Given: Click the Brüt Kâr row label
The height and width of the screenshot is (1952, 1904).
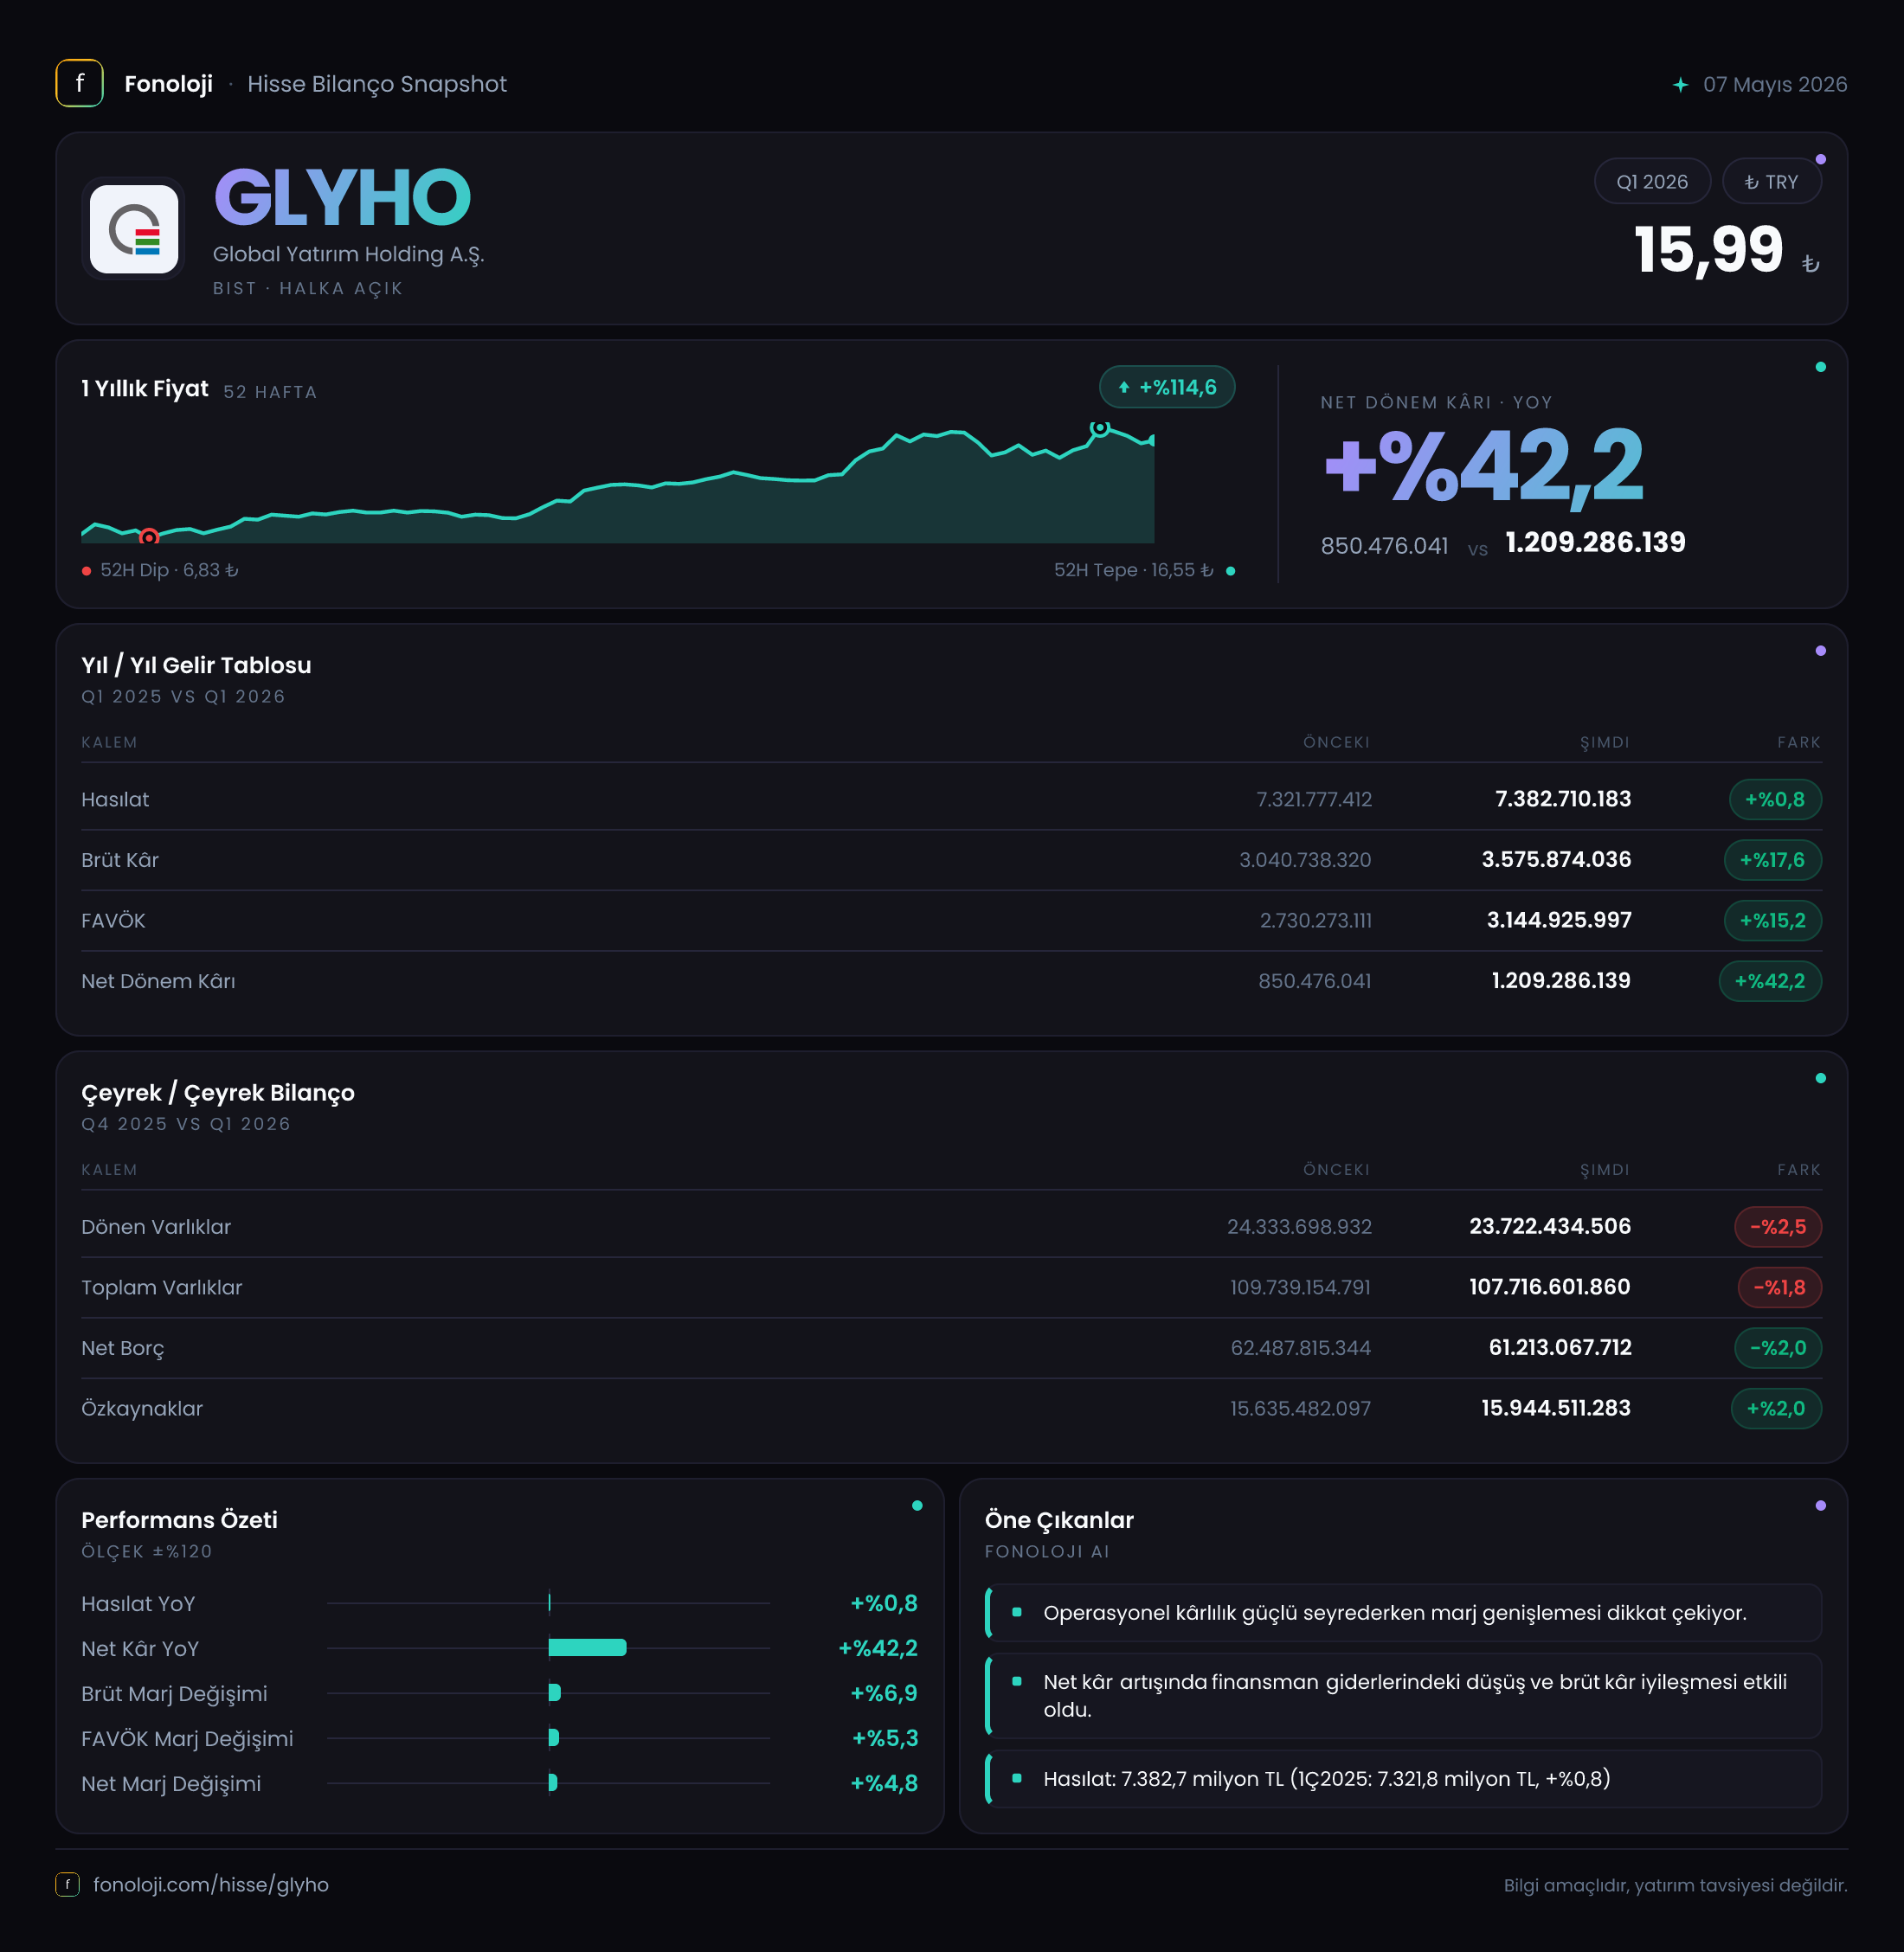Looking at the screenshot, I should (120, 860).
